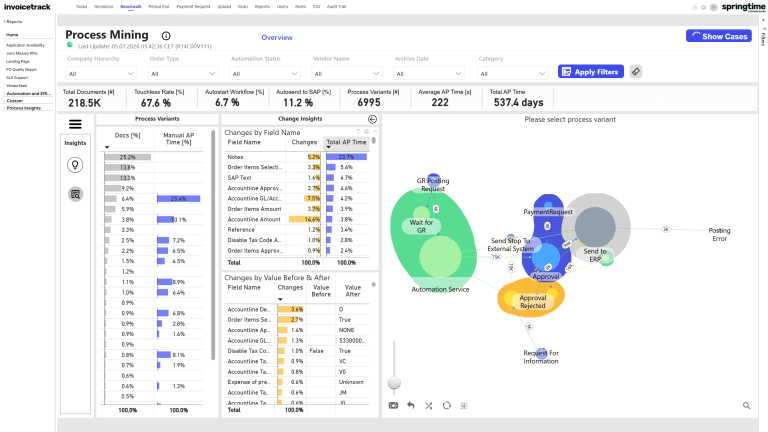Select the 25.2% process variant bar
The image size is (768, 432).
click(127, 157)
